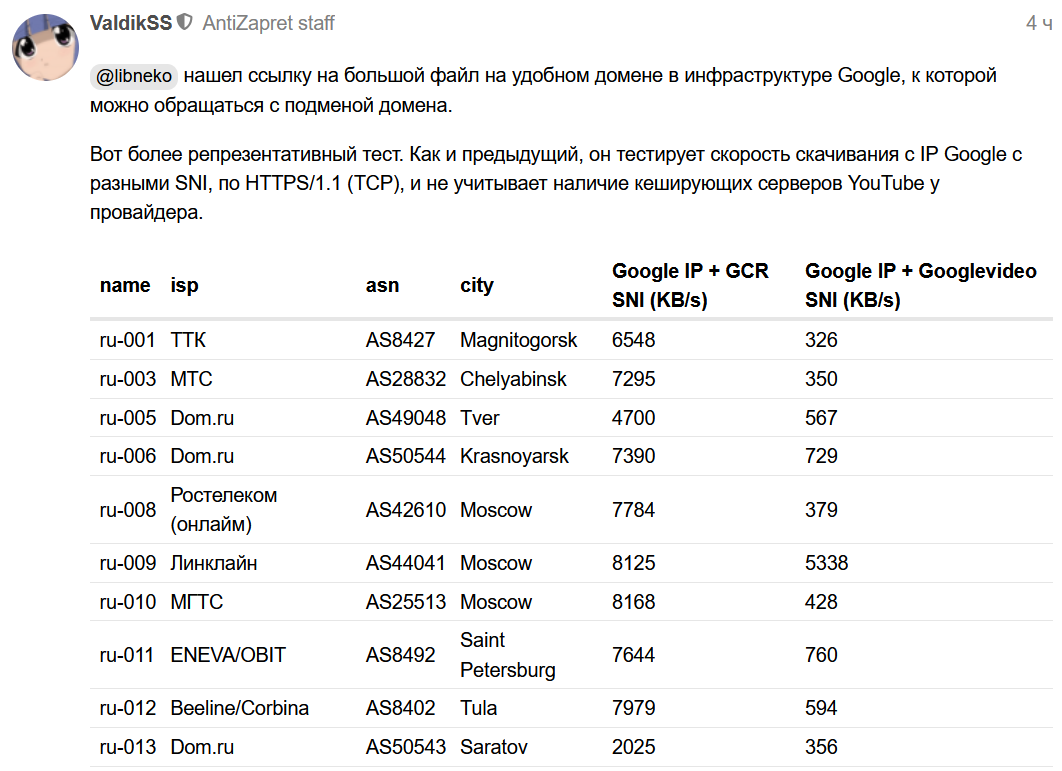Click the Beeline/Corbina ISP cell
The width and height of the screenshot is (1062, 771).
point(240,709)
